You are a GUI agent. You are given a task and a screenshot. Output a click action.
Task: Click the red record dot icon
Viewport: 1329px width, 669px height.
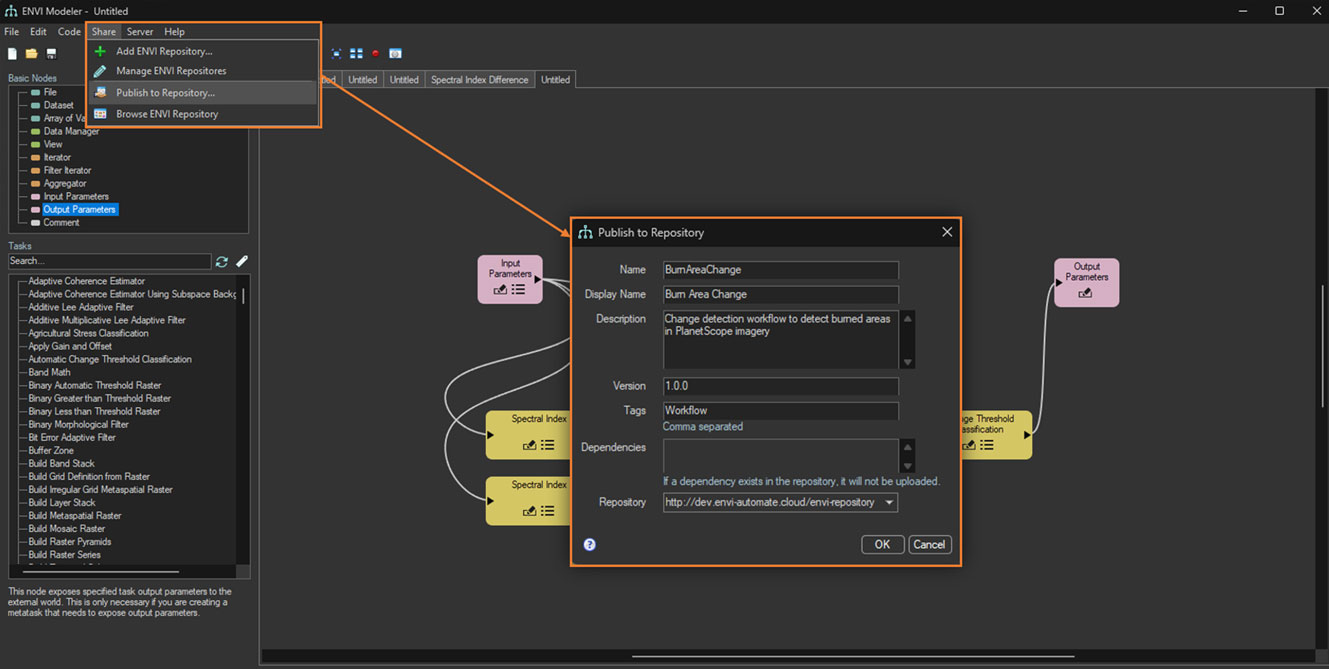point(376,54)
